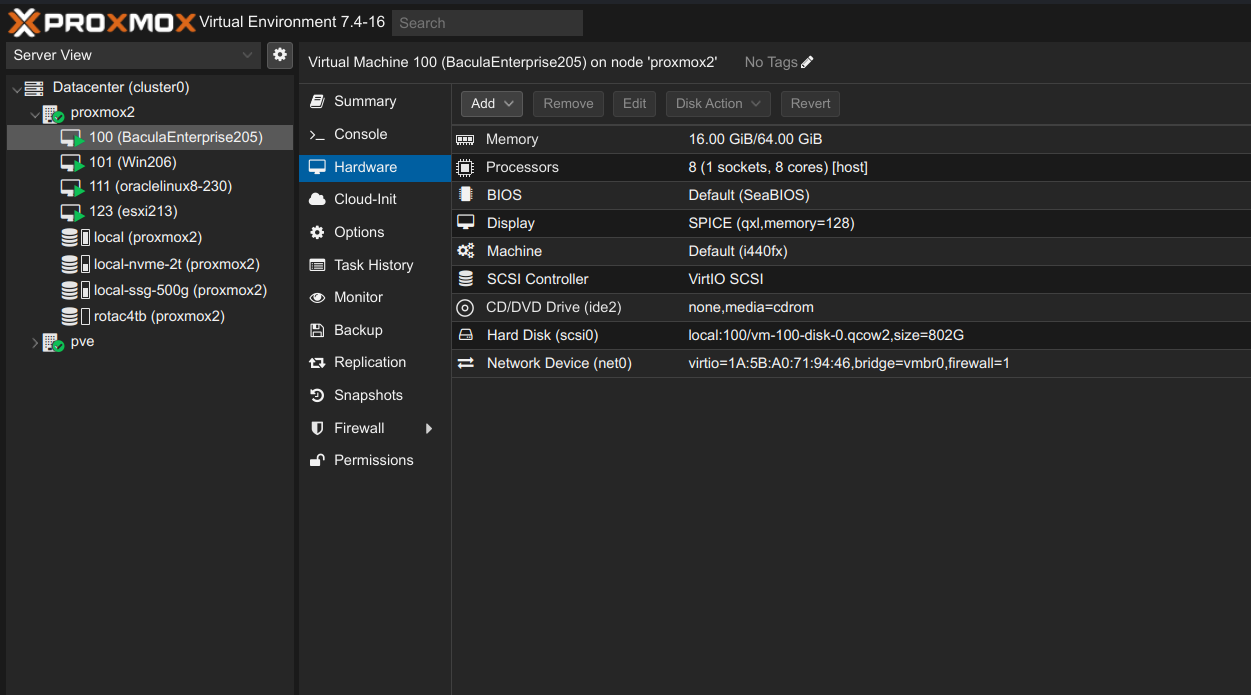Screen dimensions: 1251x695
Task: Select the Default (i440fx) machine value
Action: tap(740, 251)
